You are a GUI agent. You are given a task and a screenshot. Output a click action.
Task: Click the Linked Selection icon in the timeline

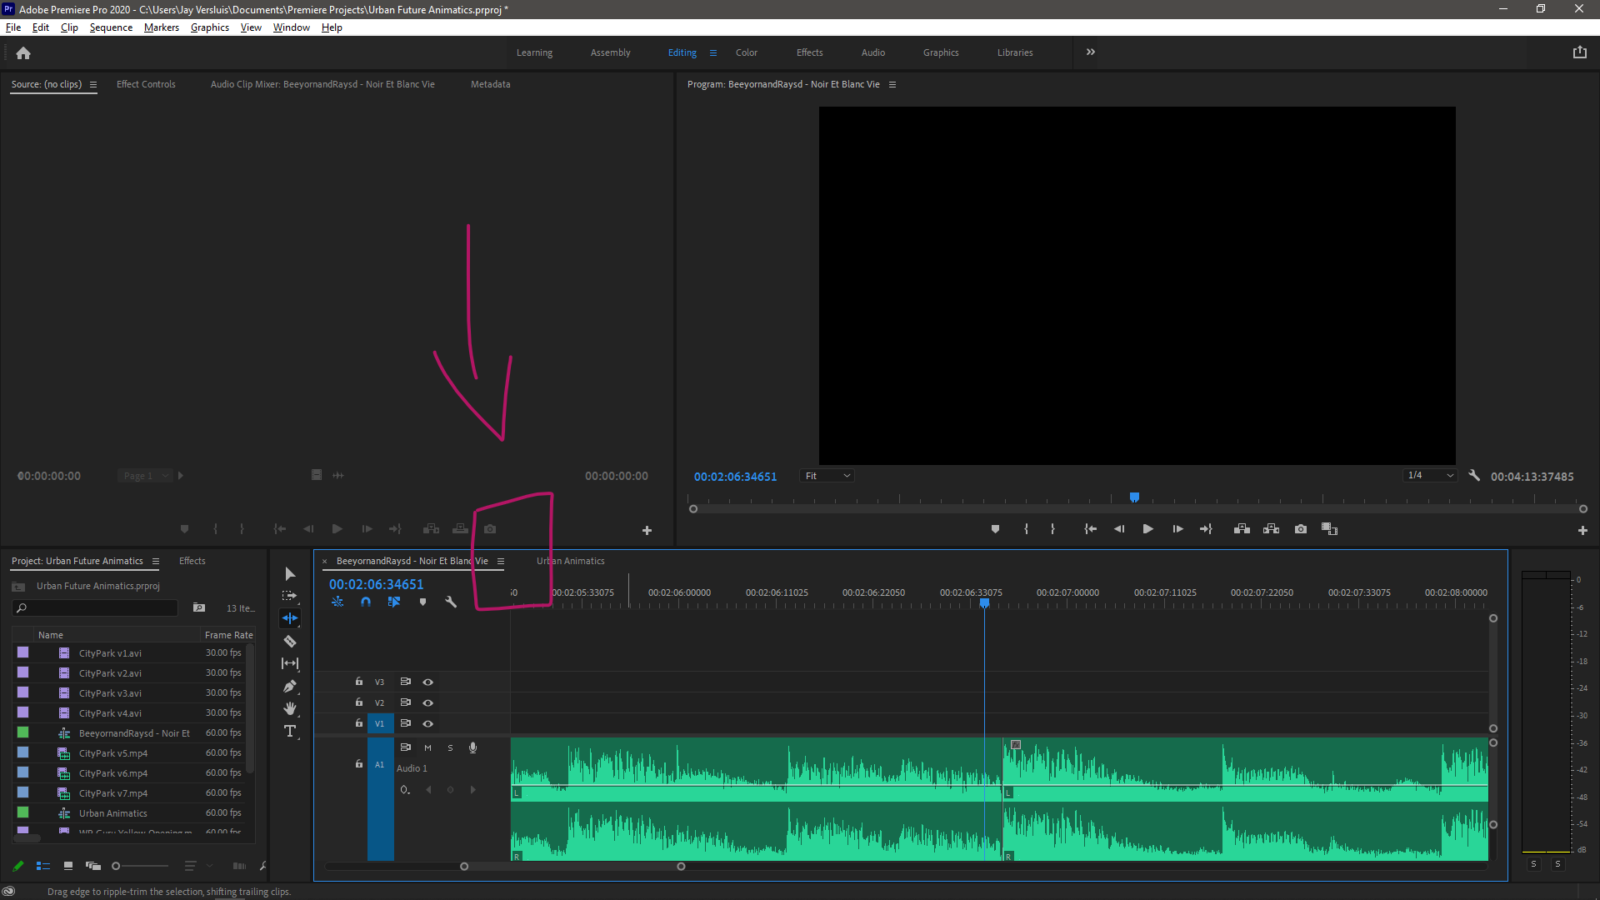coord(394,602)
